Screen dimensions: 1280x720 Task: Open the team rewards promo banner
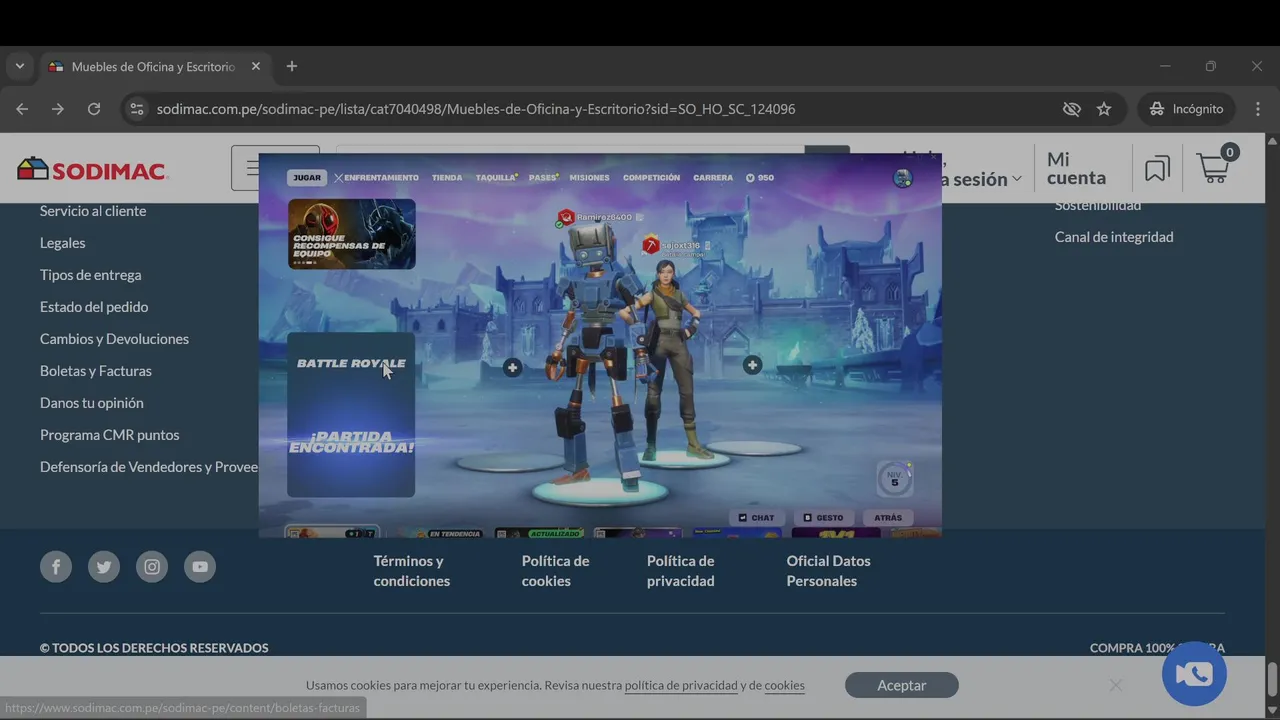(x=352, y=234)
